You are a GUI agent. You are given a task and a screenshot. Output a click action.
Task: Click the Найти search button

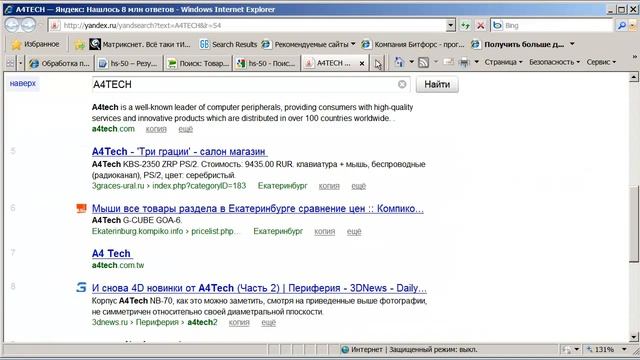click(437, 84)
